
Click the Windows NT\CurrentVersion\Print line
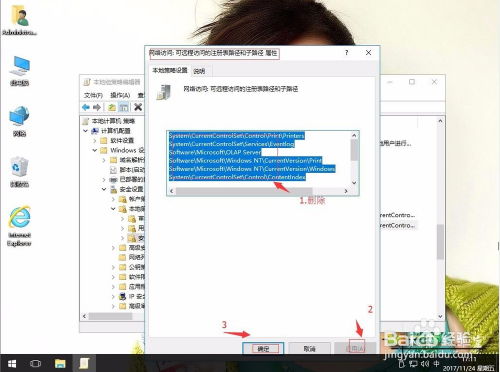click(x=245, y=161)
